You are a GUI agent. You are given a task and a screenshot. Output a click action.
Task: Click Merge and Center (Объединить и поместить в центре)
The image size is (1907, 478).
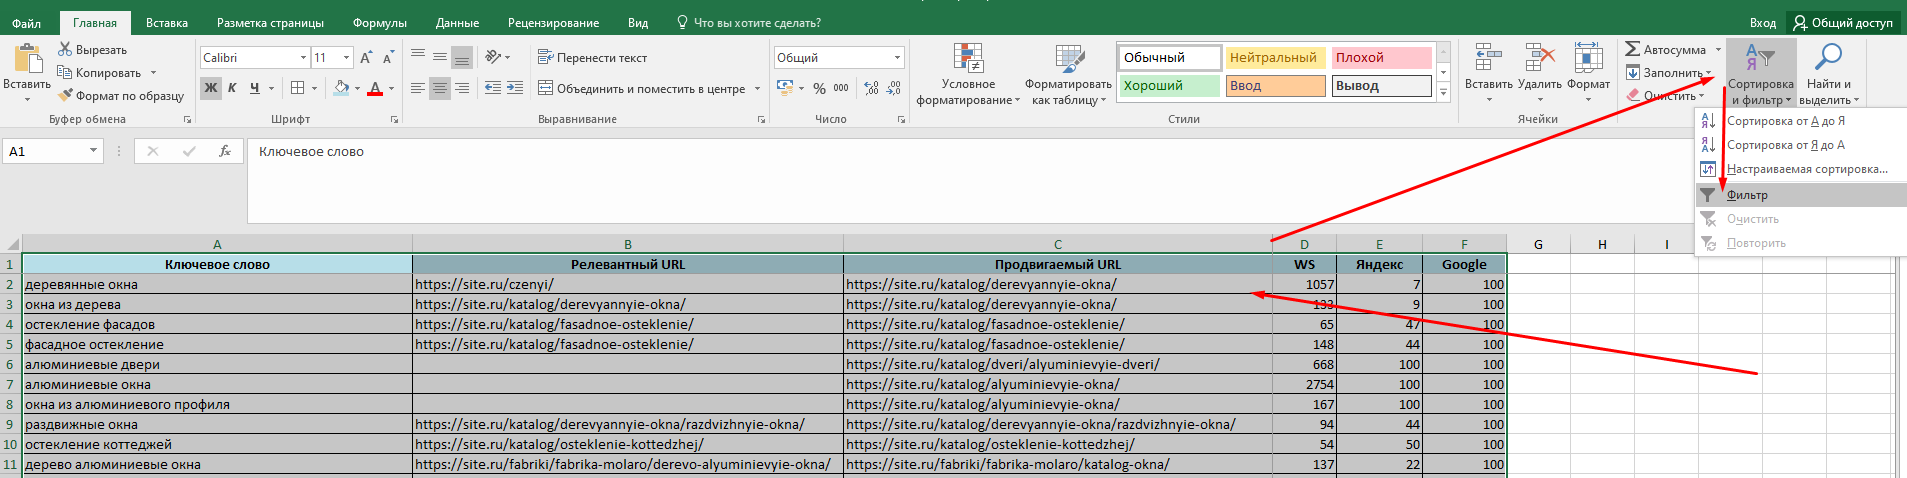[x=642, y=88]
